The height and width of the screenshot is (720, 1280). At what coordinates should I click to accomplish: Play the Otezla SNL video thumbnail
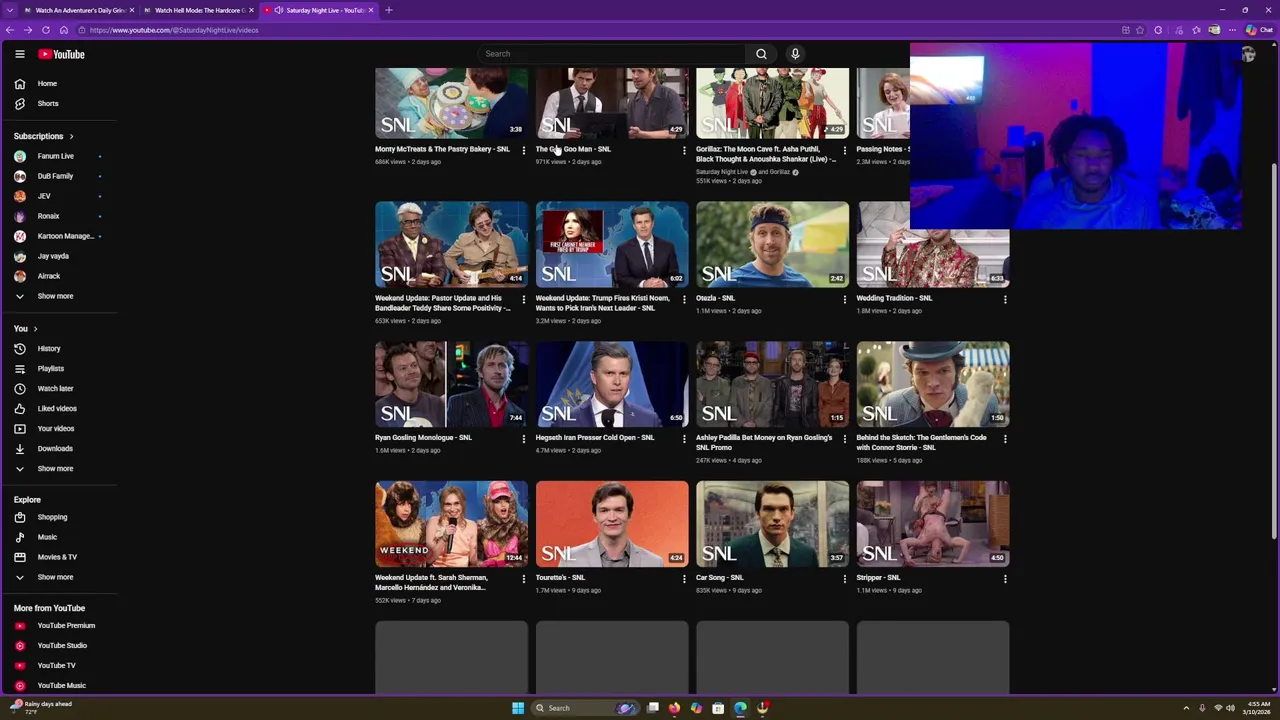[772, 244]
